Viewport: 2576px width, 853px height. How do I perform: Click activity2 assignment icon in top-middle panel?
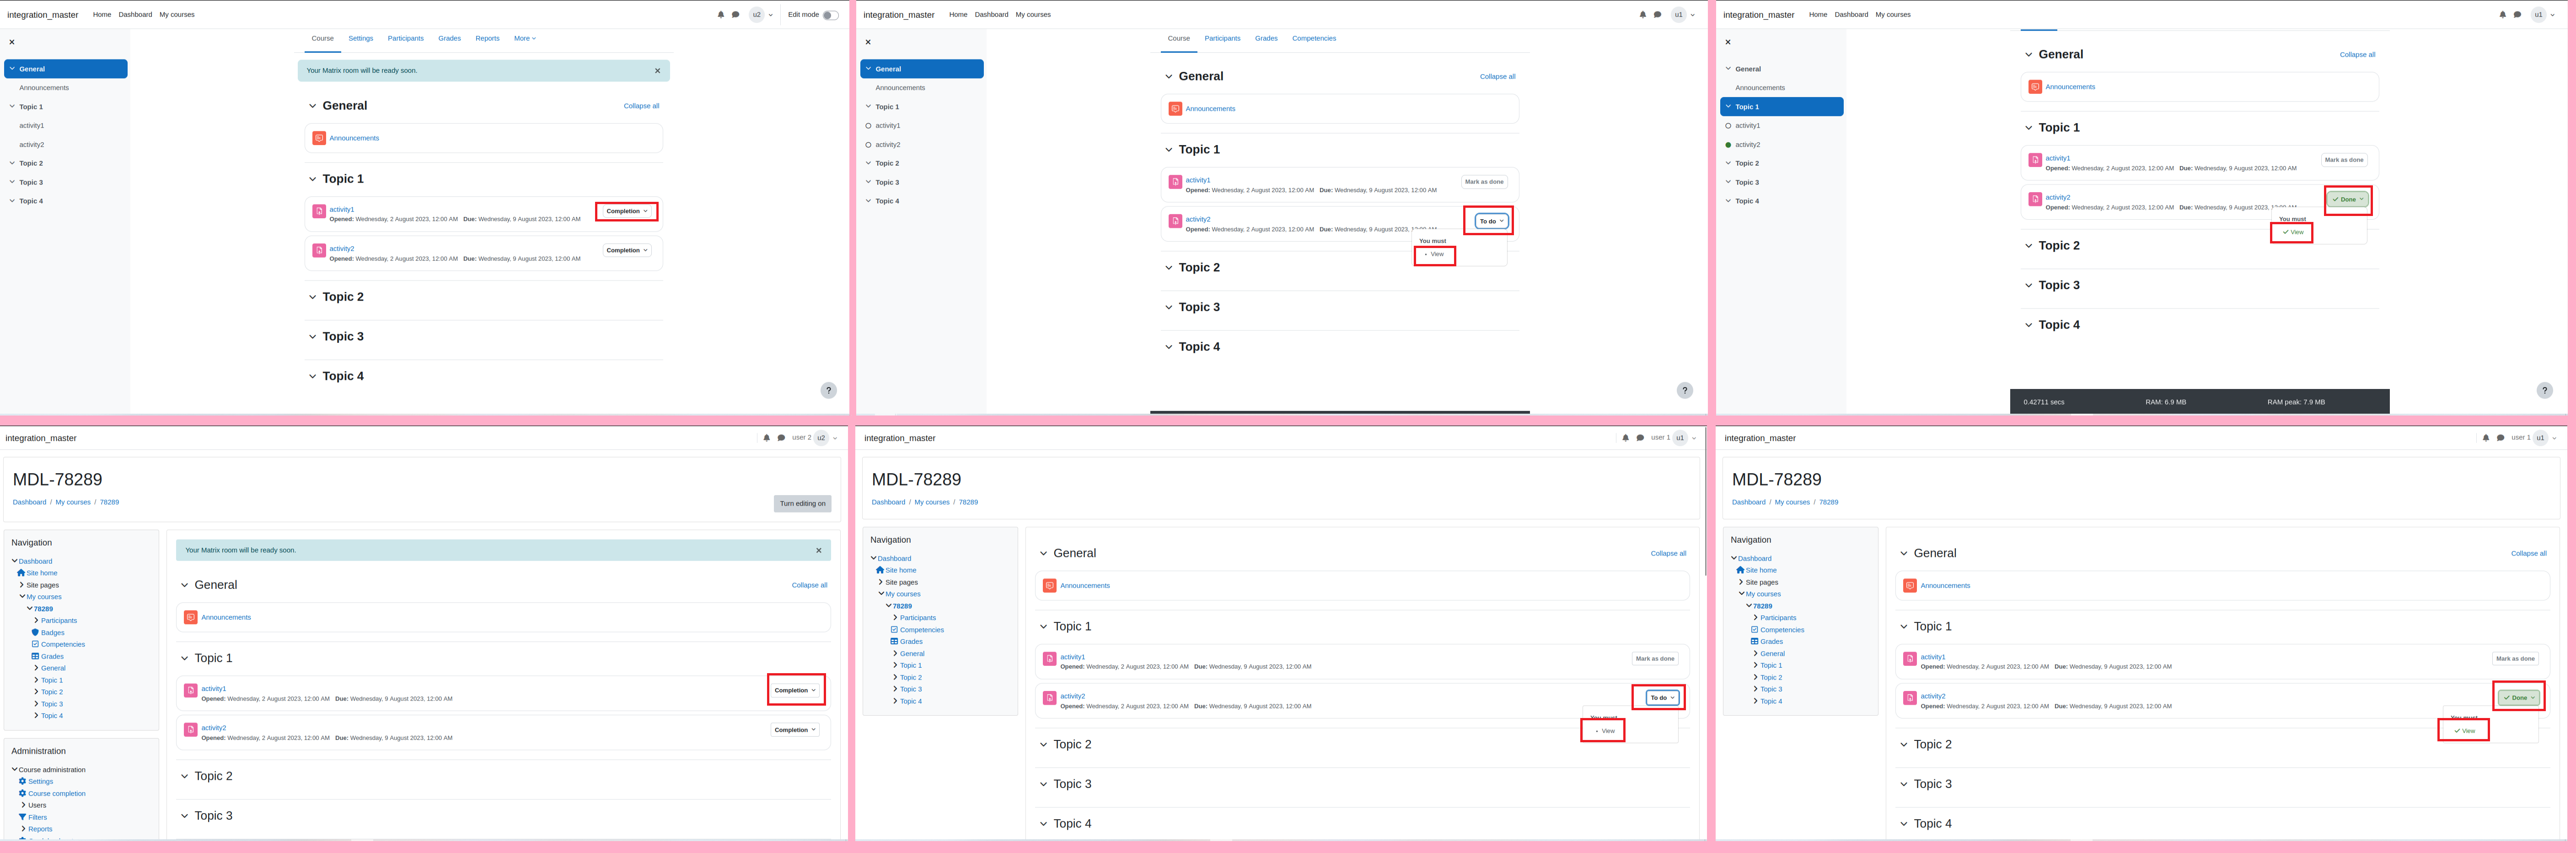(x=1175, y=221)
